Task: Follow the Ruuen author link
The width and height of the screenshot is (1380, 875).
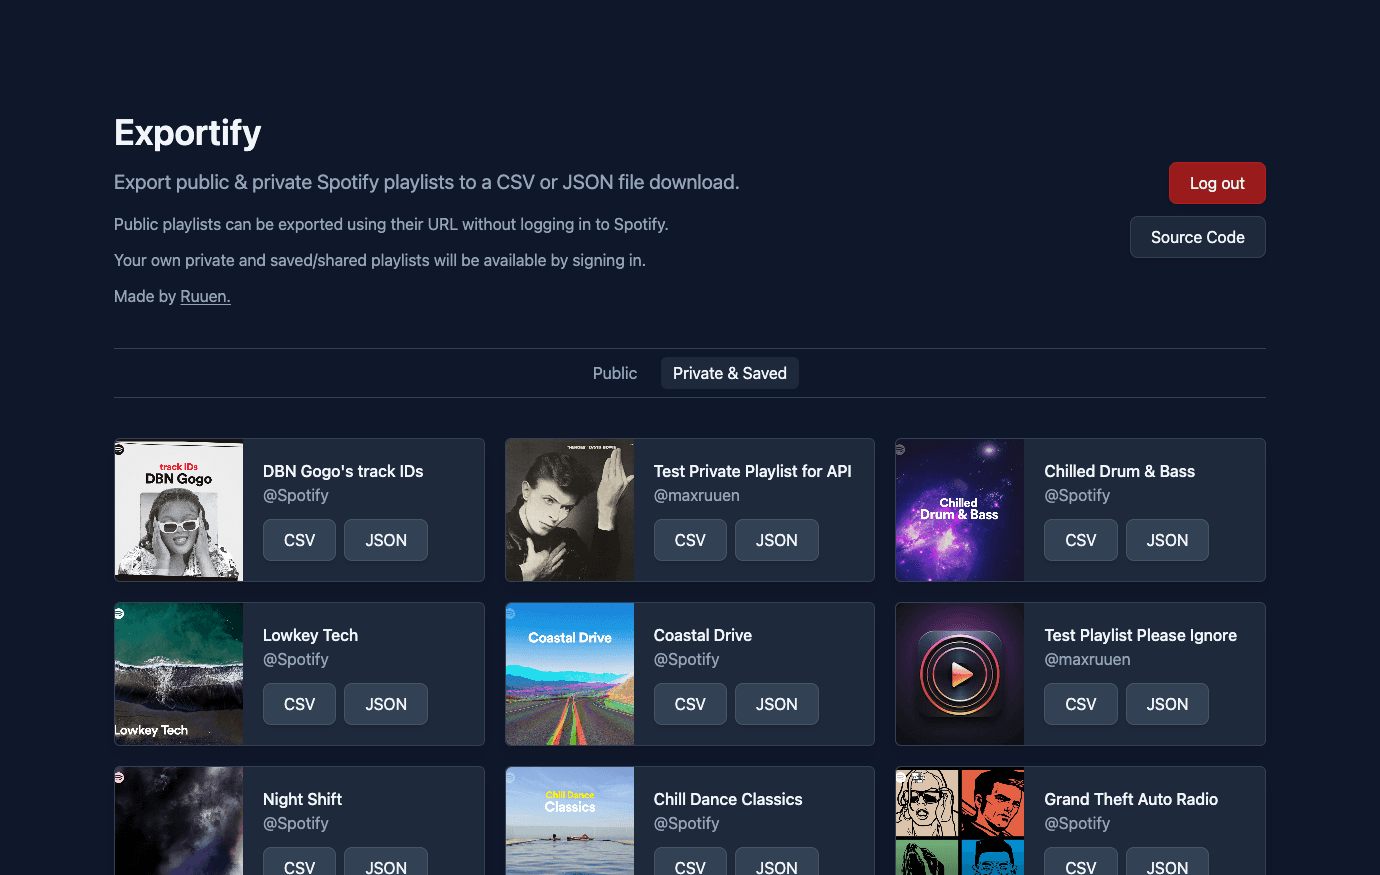Action: (x=205, y=296)
